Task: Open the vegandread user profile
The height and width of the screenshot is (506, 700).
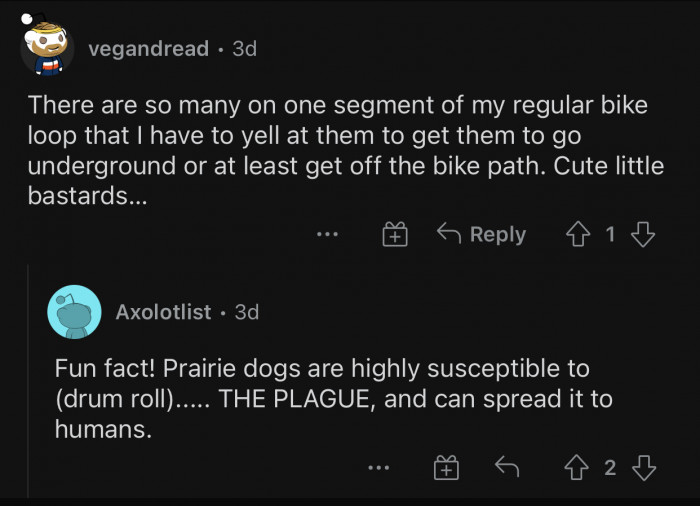Action: (x=148, y=48)
